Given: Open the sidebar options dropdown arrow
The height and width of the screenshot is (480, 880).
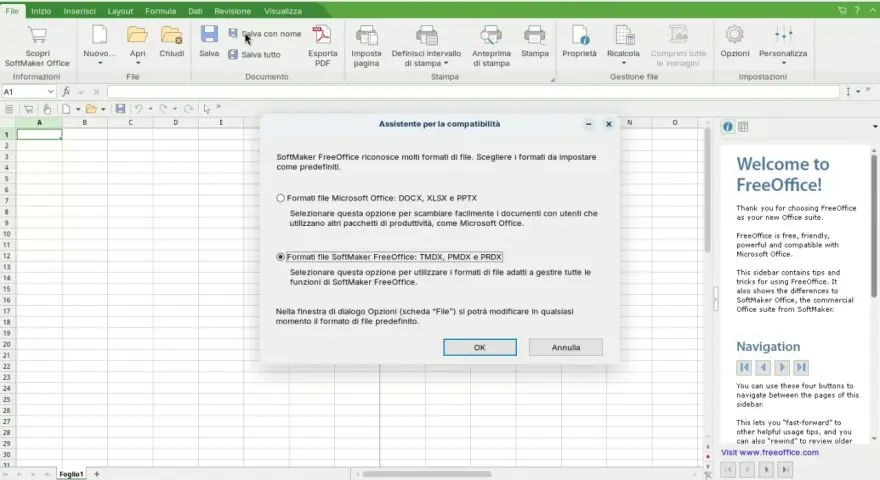Looking at the screenshot, I should [875, 127].
